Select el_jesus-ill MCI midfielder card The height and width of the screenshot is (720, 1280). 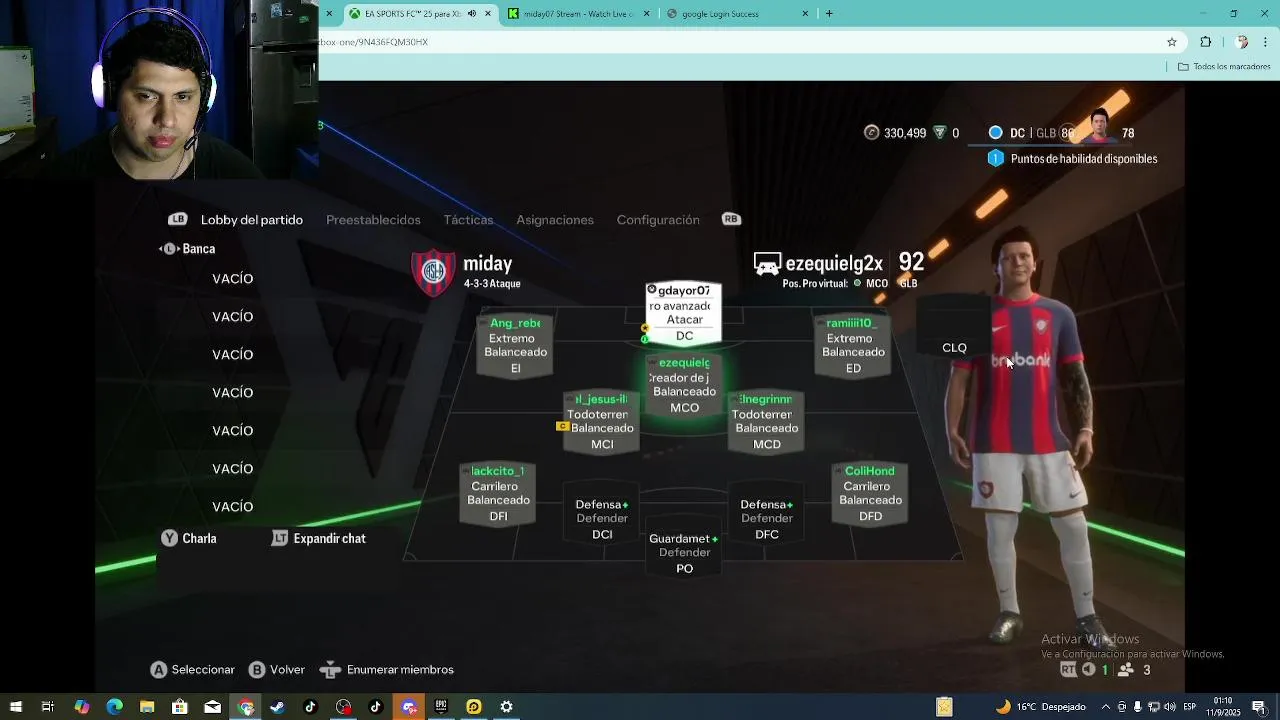[x=601, y=421]
